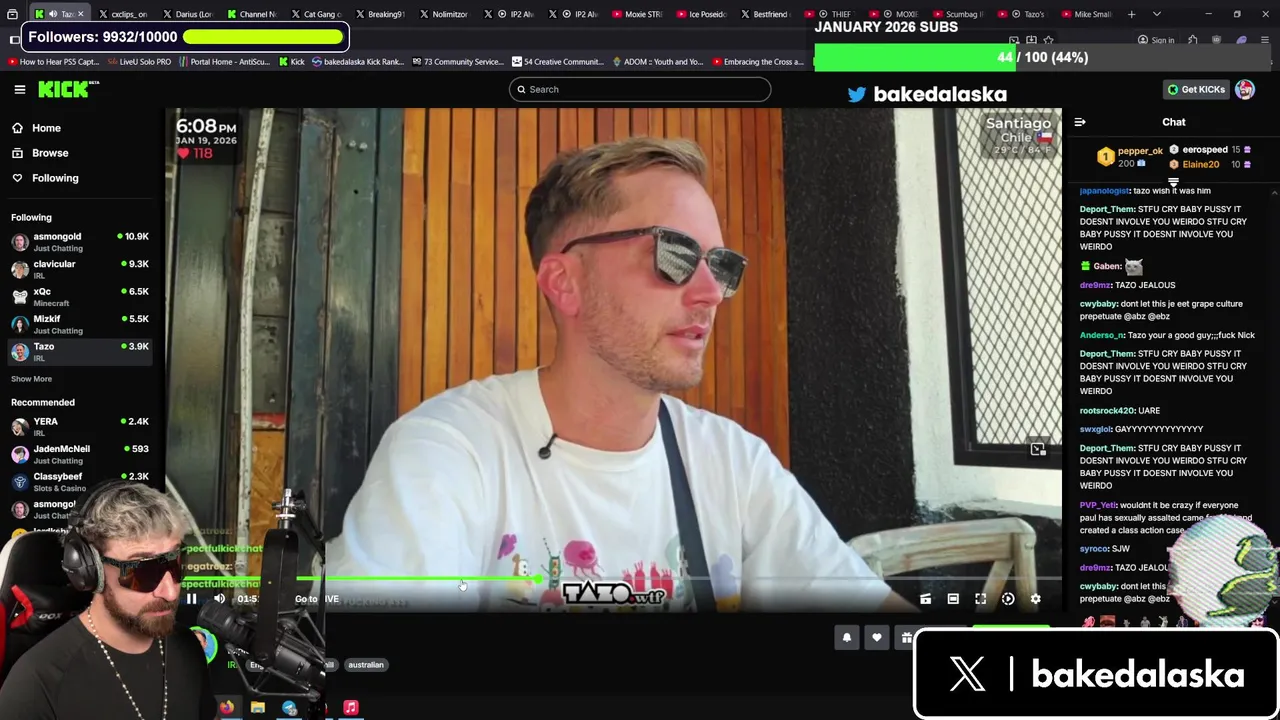
Task: Open asmongold channel with 10.9K viewers
Action: click(80, 242)
